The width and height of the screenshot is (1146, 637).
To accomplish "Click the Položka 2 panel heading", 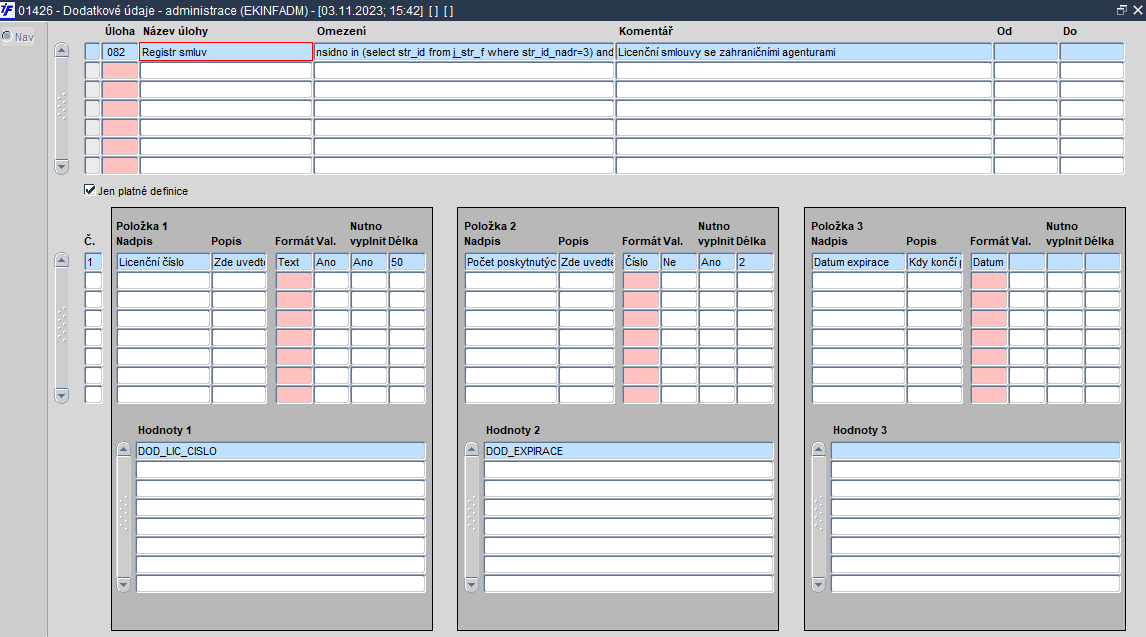I will [x=490, y=226].
